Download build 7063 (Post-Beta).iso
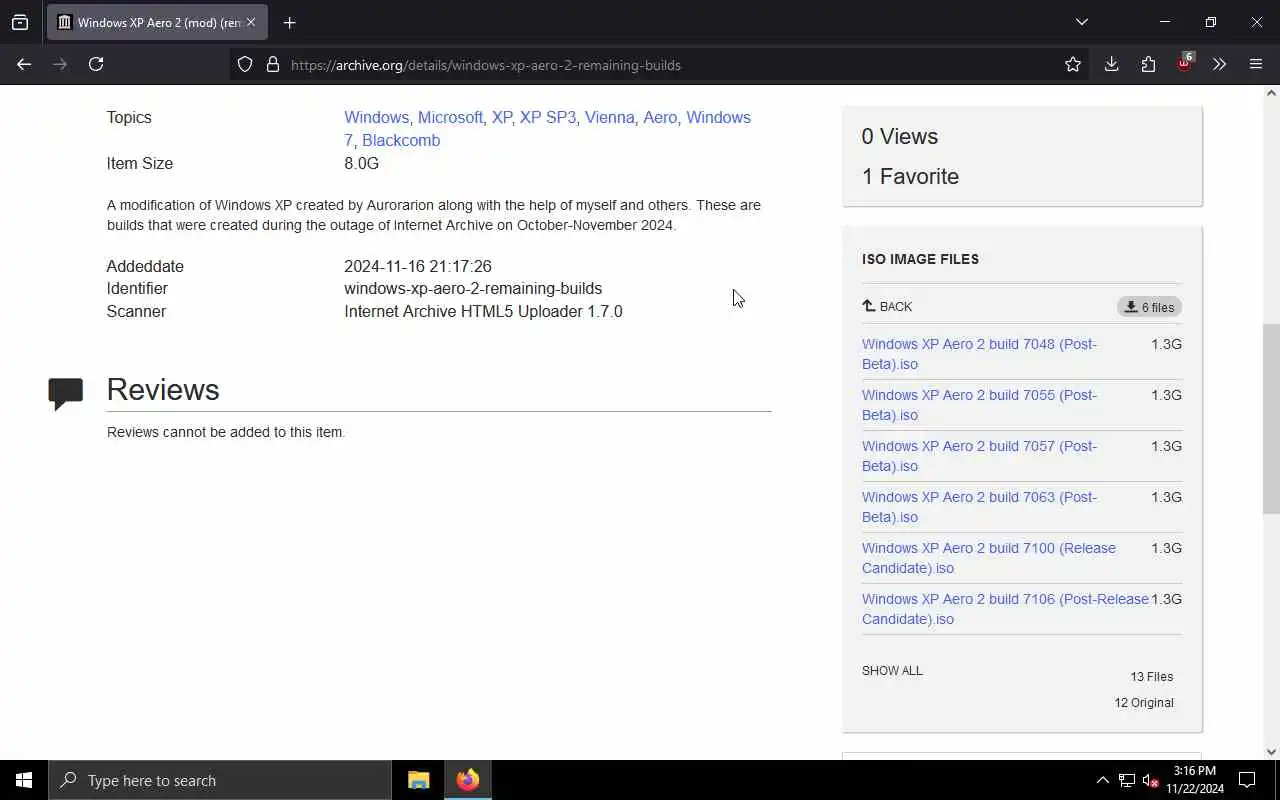 (x=979, y=506)
